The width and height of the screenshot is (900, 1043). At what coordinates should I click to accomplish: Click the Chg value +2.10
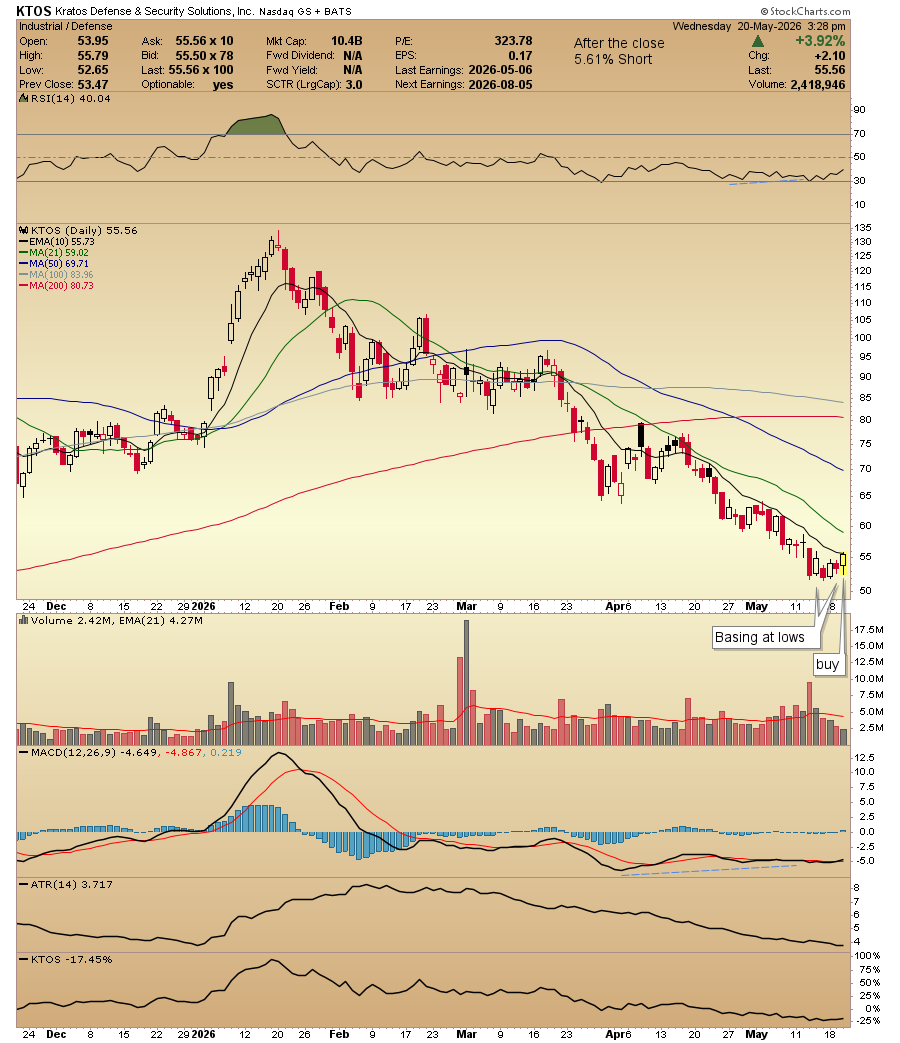click(x=829, y=56)
